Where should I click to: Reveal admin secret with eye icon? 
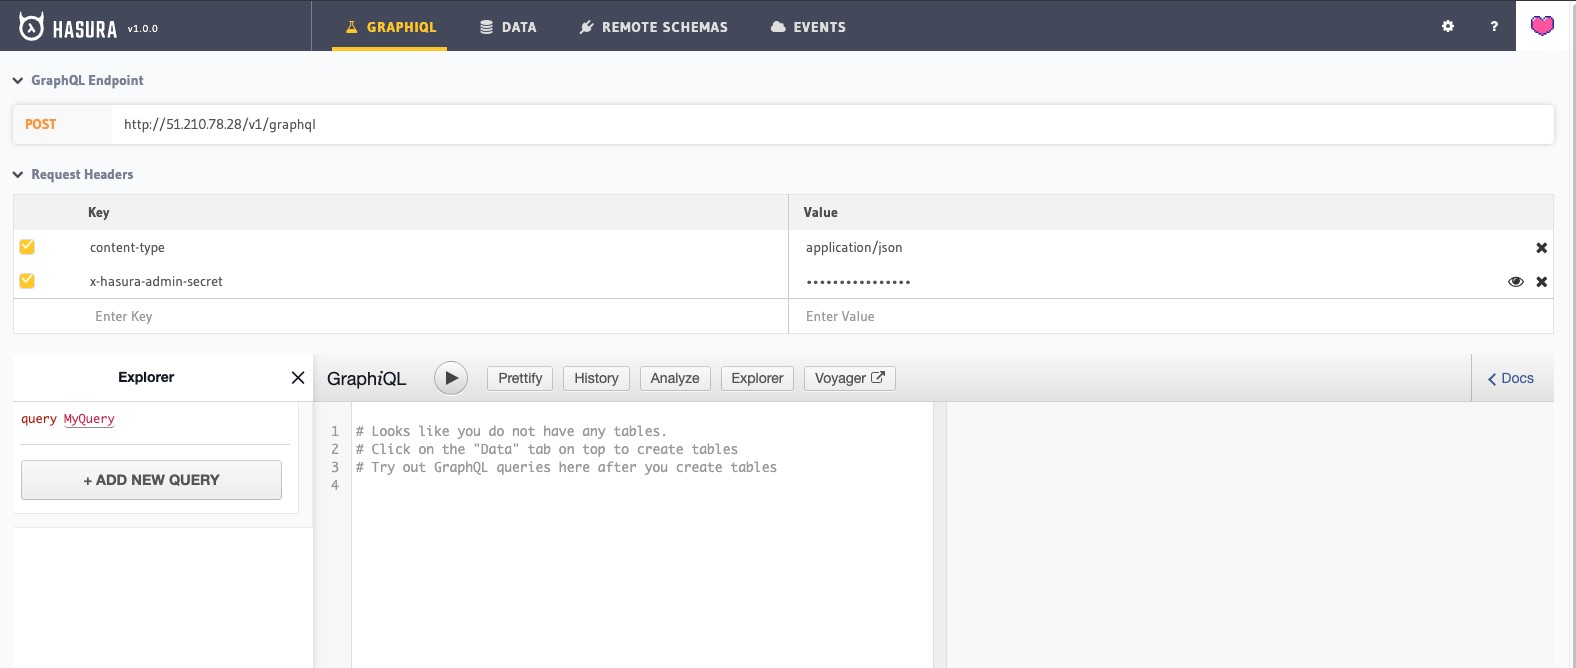coord(1516,282)
